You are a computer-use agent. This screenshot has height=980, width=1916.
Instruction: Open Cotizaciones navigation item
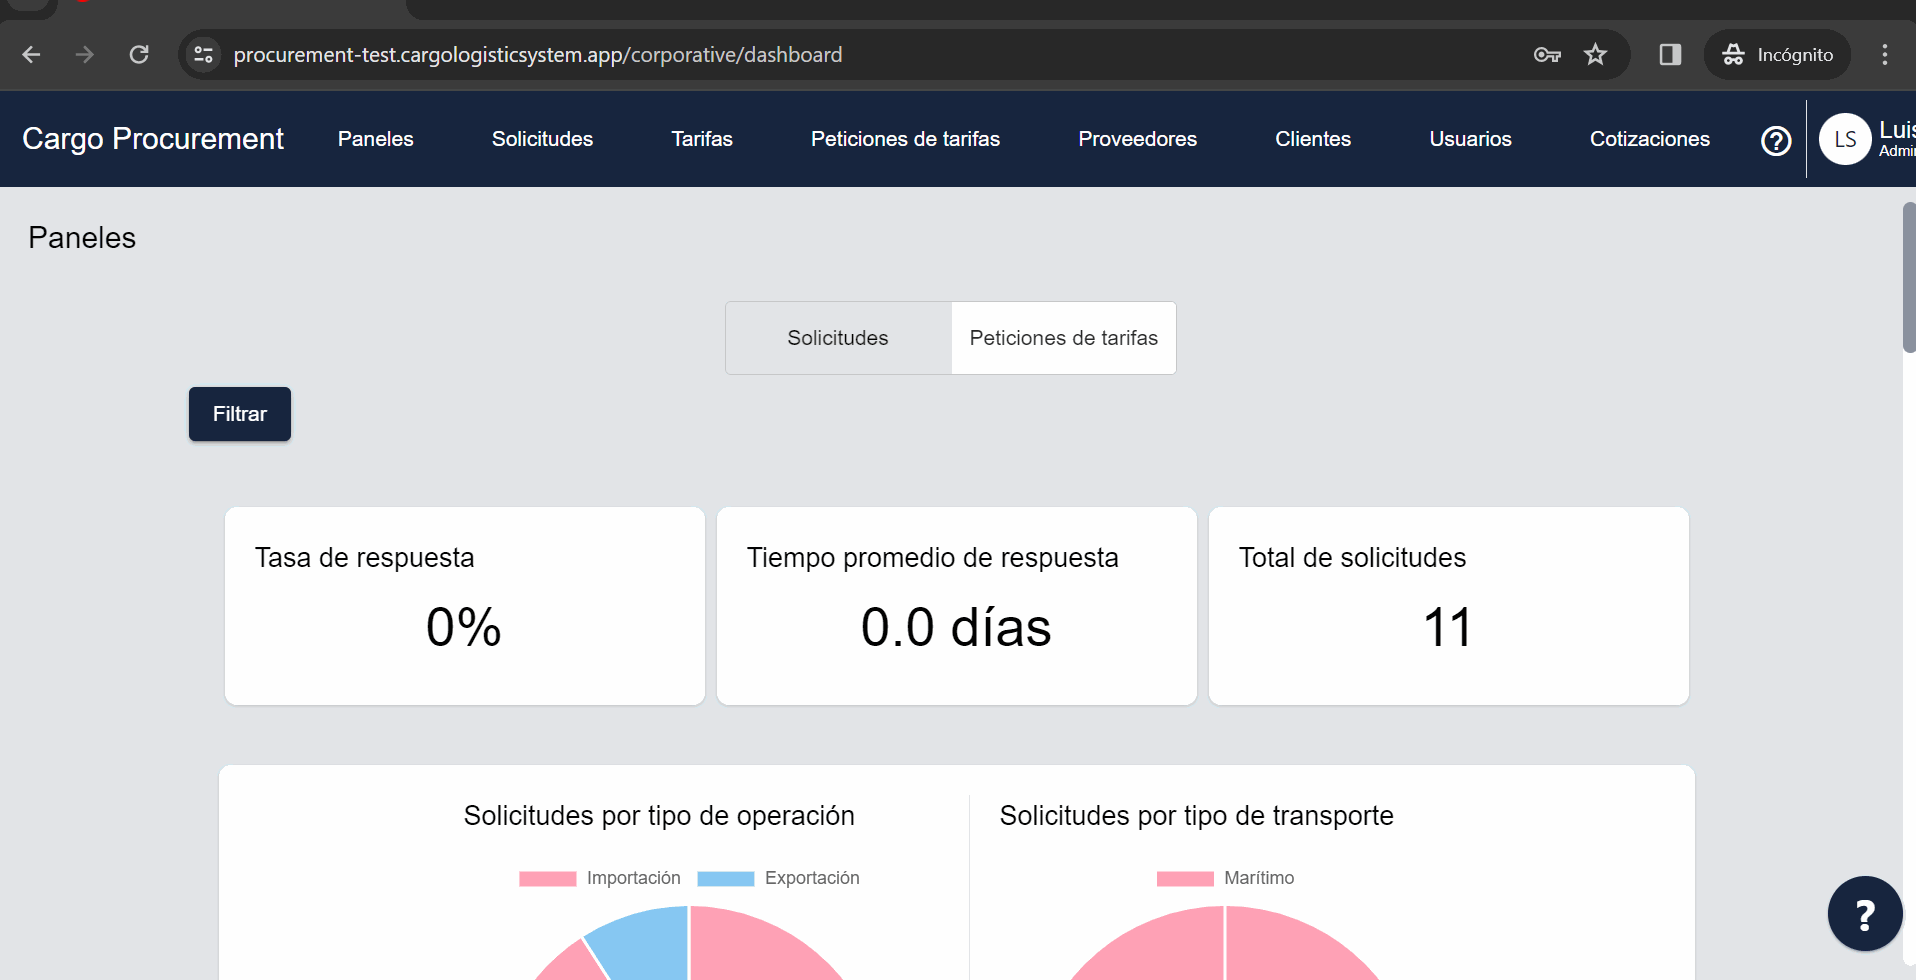click(x=1649, y=139)
